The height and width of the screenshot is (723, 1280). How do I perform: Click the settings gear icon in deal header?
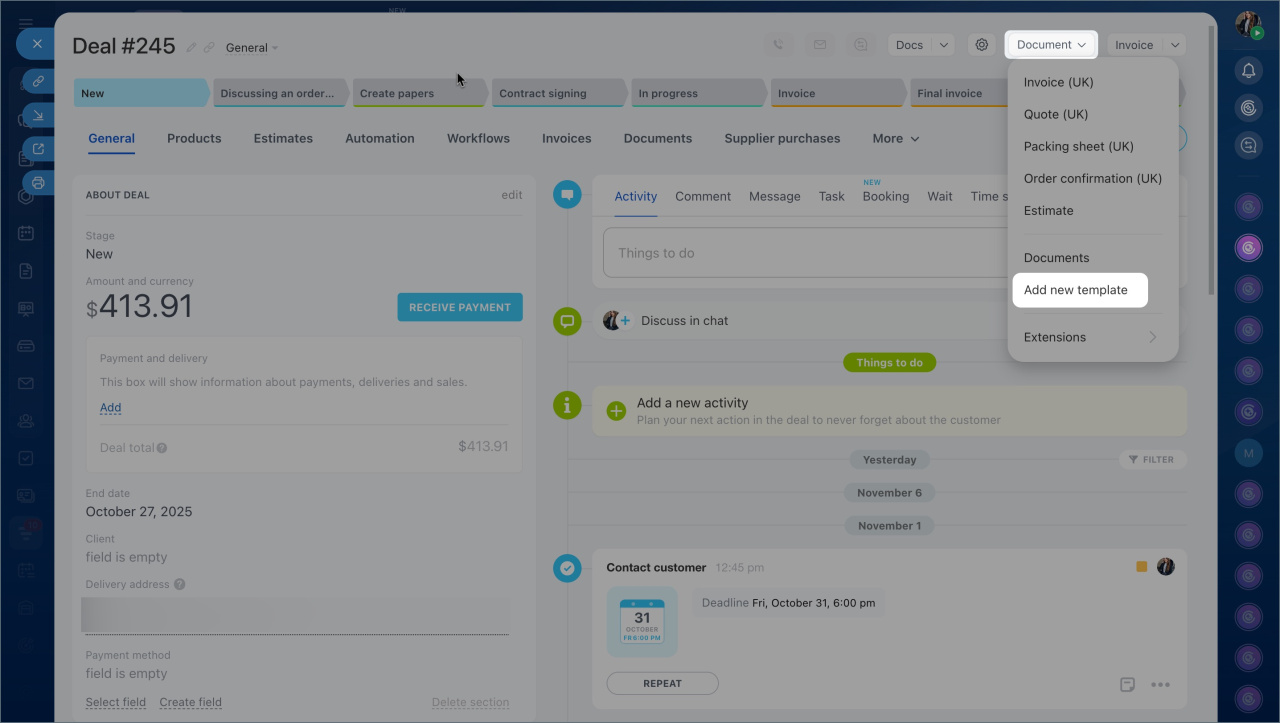click(x=981, y=45)
